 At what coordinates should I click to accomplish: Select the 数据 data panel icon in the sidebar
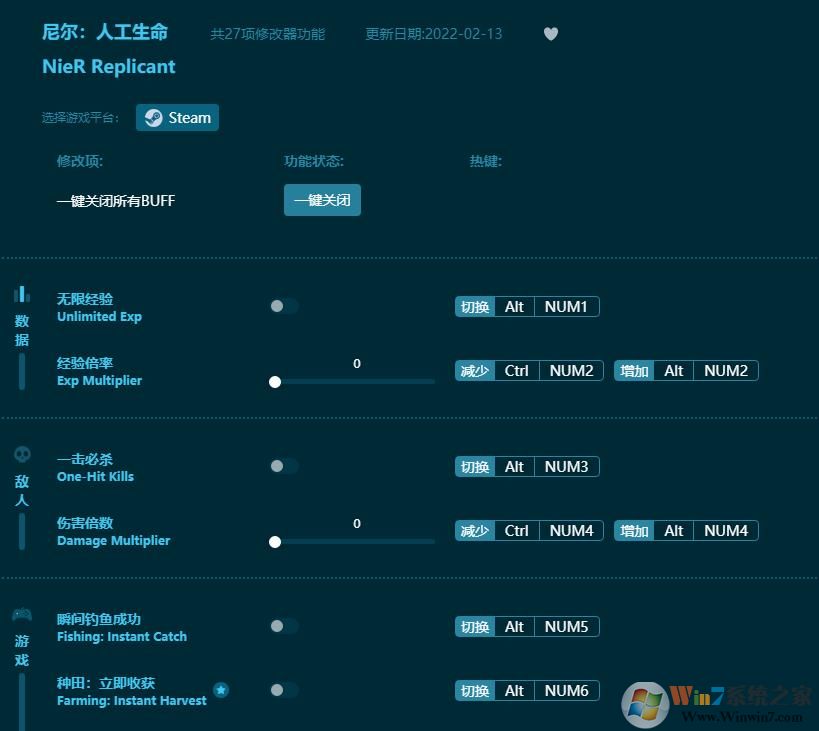tap(22, 294)
